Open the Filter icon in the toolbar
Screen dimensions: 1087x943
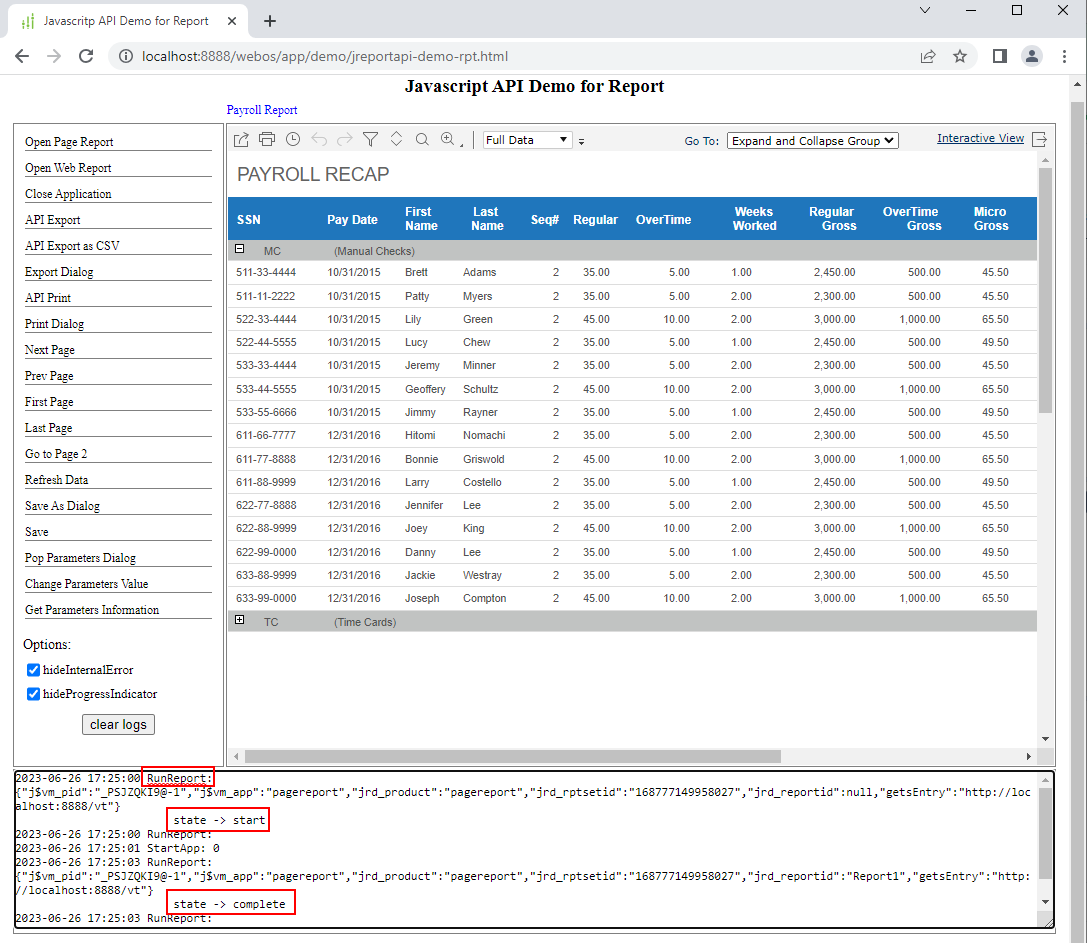pos(370,139)
